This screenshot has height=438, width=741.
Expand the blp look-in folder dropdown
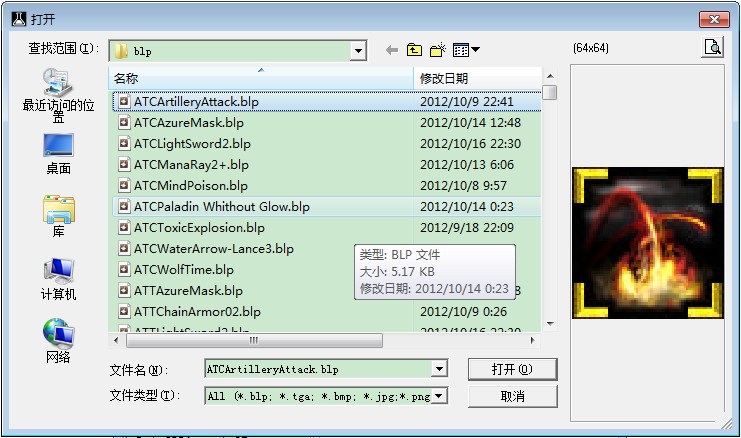(358, 51)
